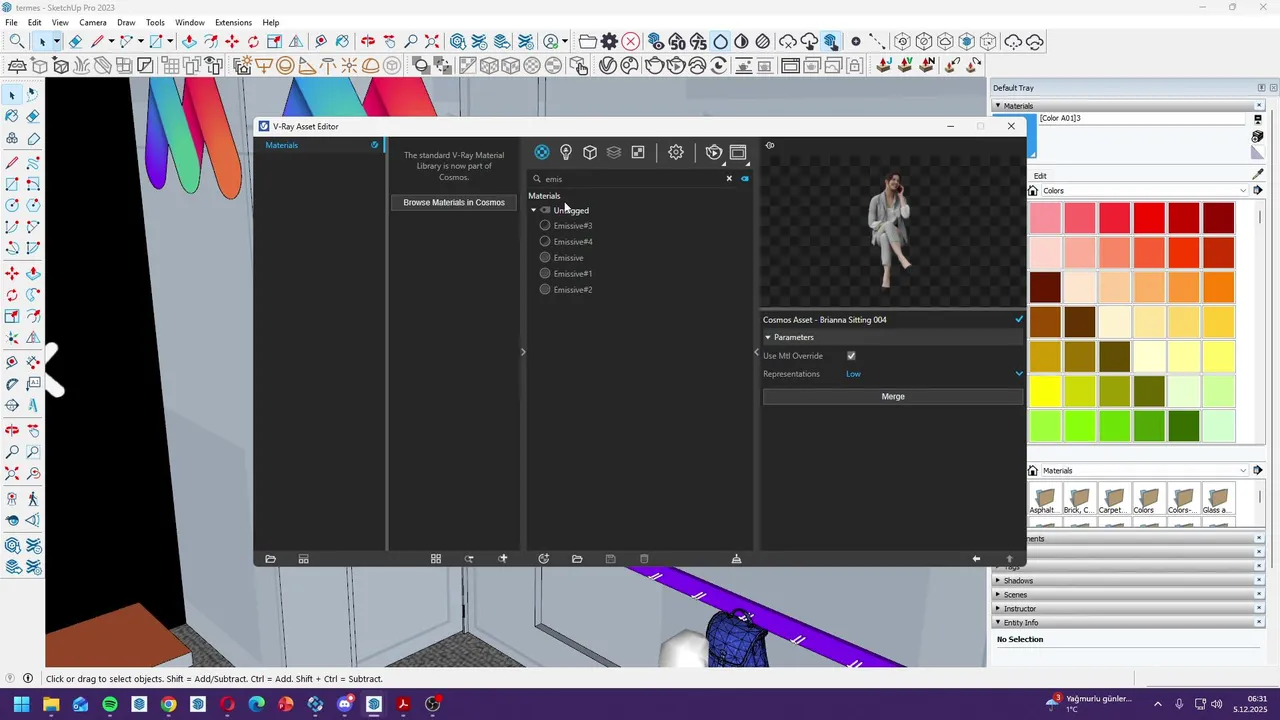Click the Merge button
Image resolution: width=1280 pixels, height=720 pixels.
[x=893, y=397]
